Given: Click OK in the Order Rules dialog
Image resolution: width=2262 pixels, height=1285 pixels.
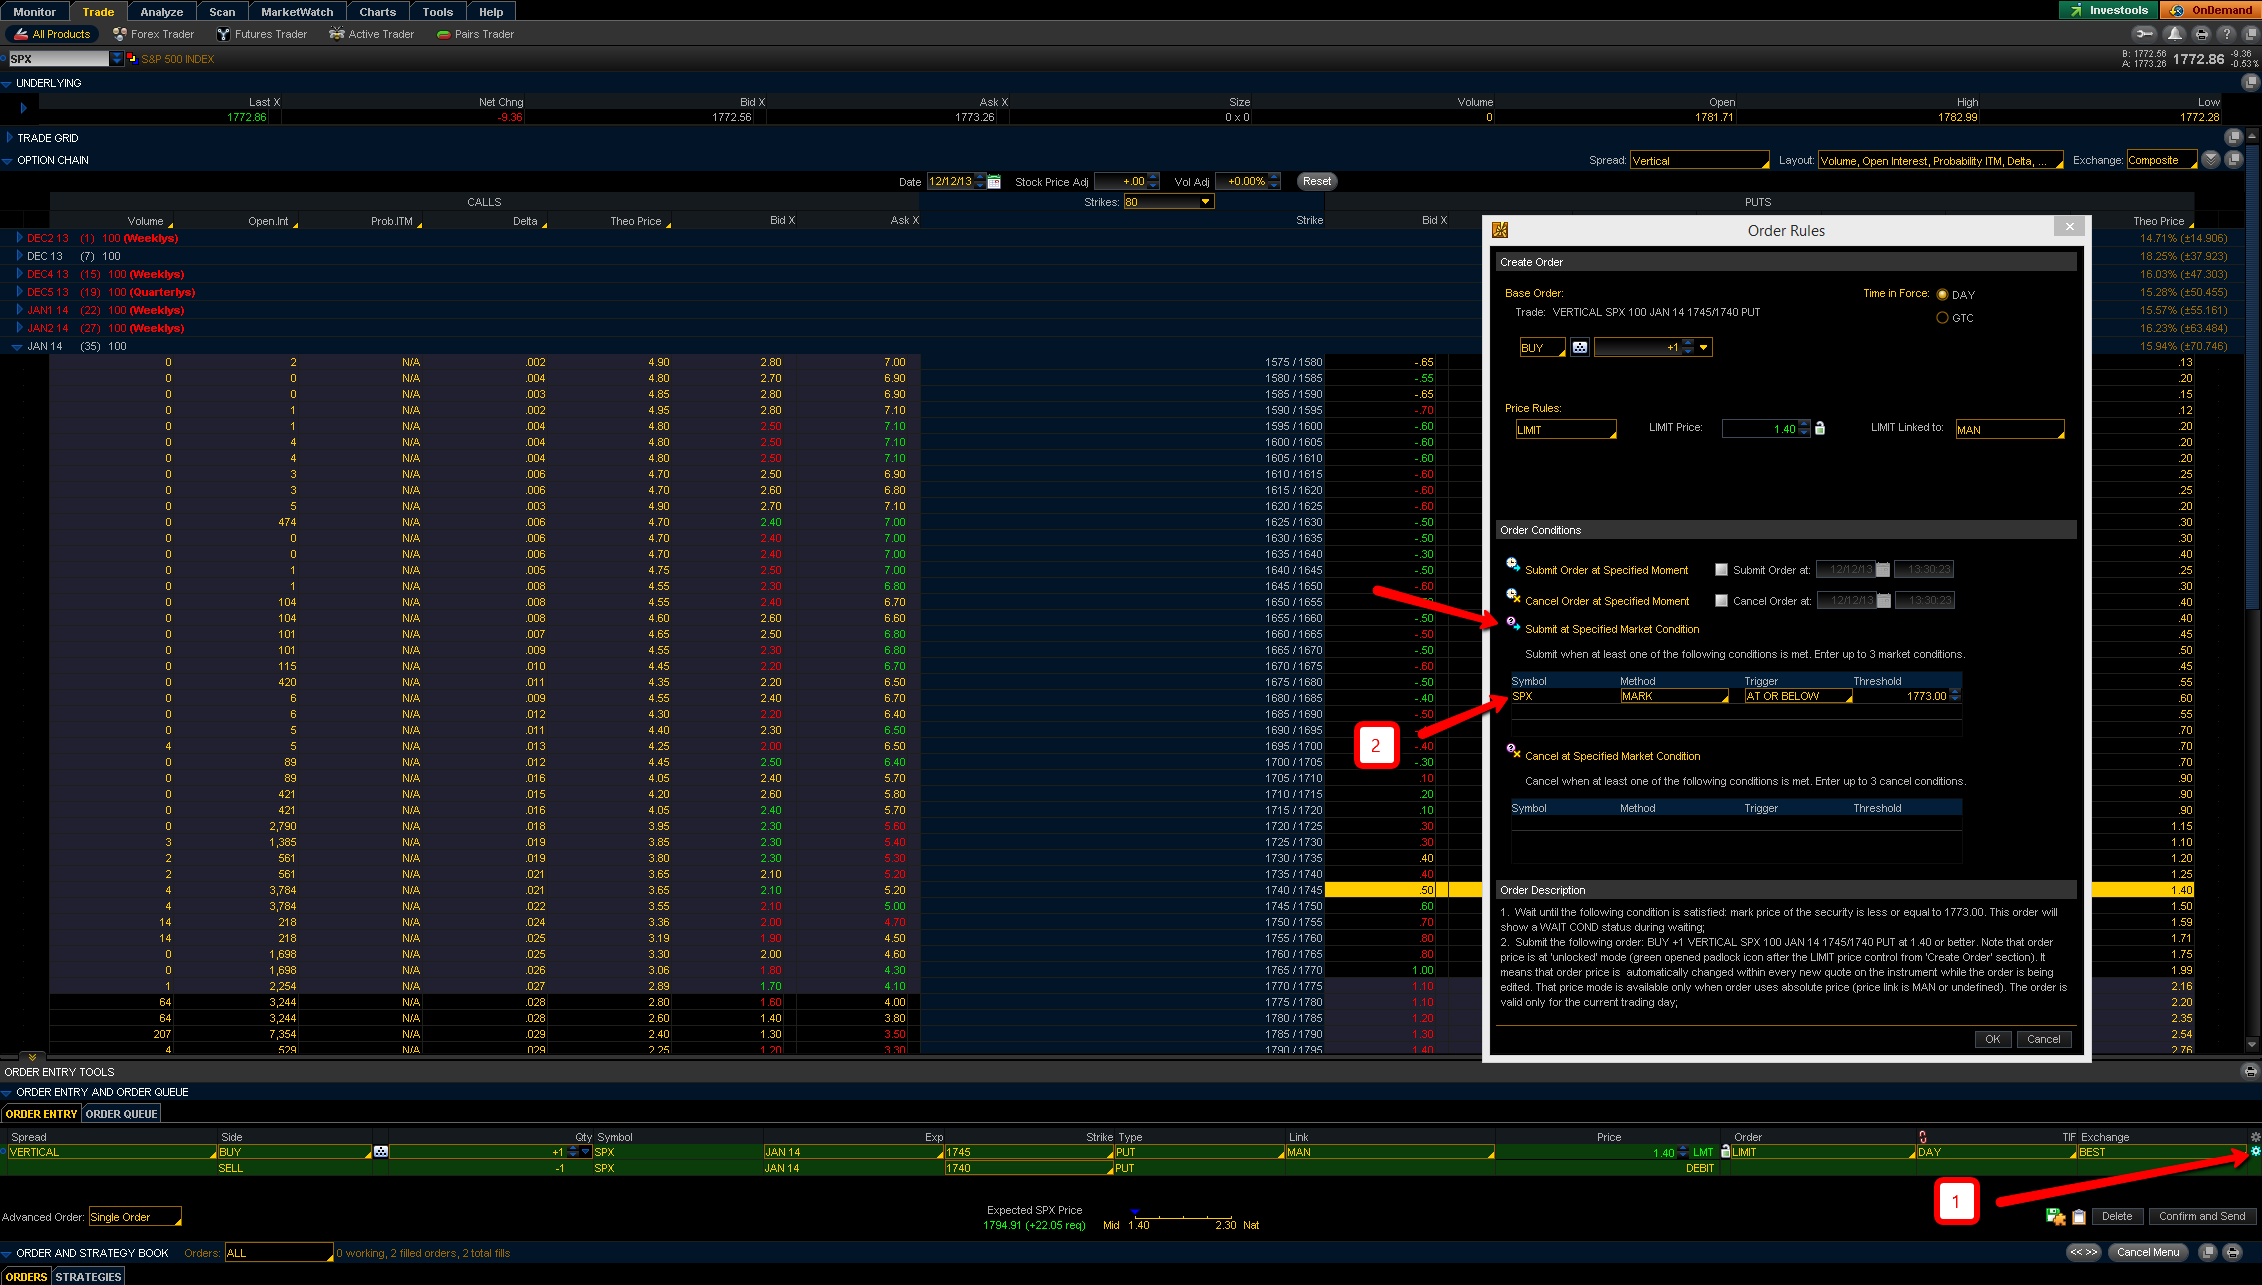Looking at the screenshot, I should click(1992, 1039).
